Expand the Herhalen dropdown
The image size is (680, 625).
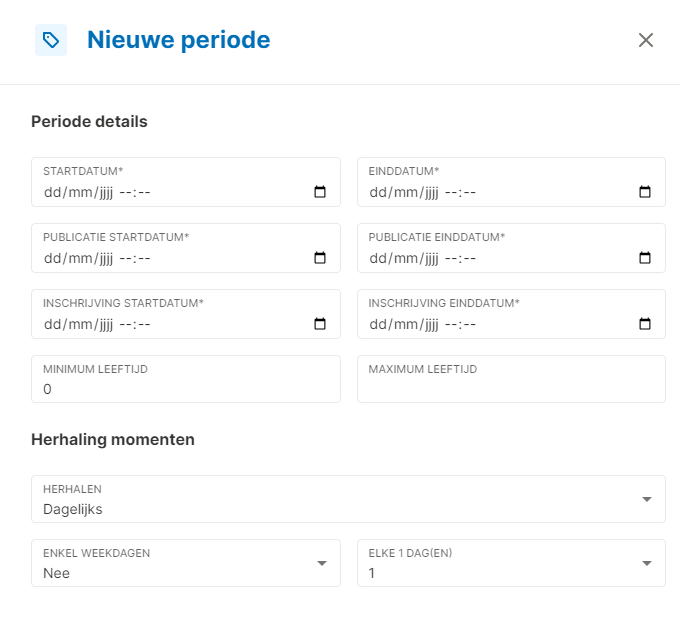(646, 499)
